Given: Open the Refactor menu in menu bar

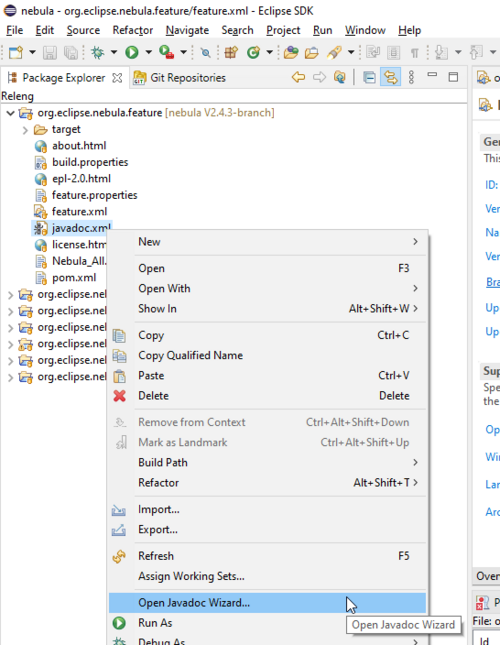Looking at the screenshot, I should coord(133,30).
